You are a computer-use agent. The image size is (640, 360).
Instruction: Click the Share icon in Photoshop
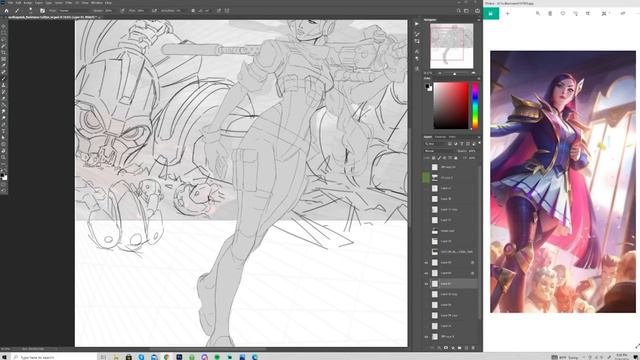[x=477, y=11]
